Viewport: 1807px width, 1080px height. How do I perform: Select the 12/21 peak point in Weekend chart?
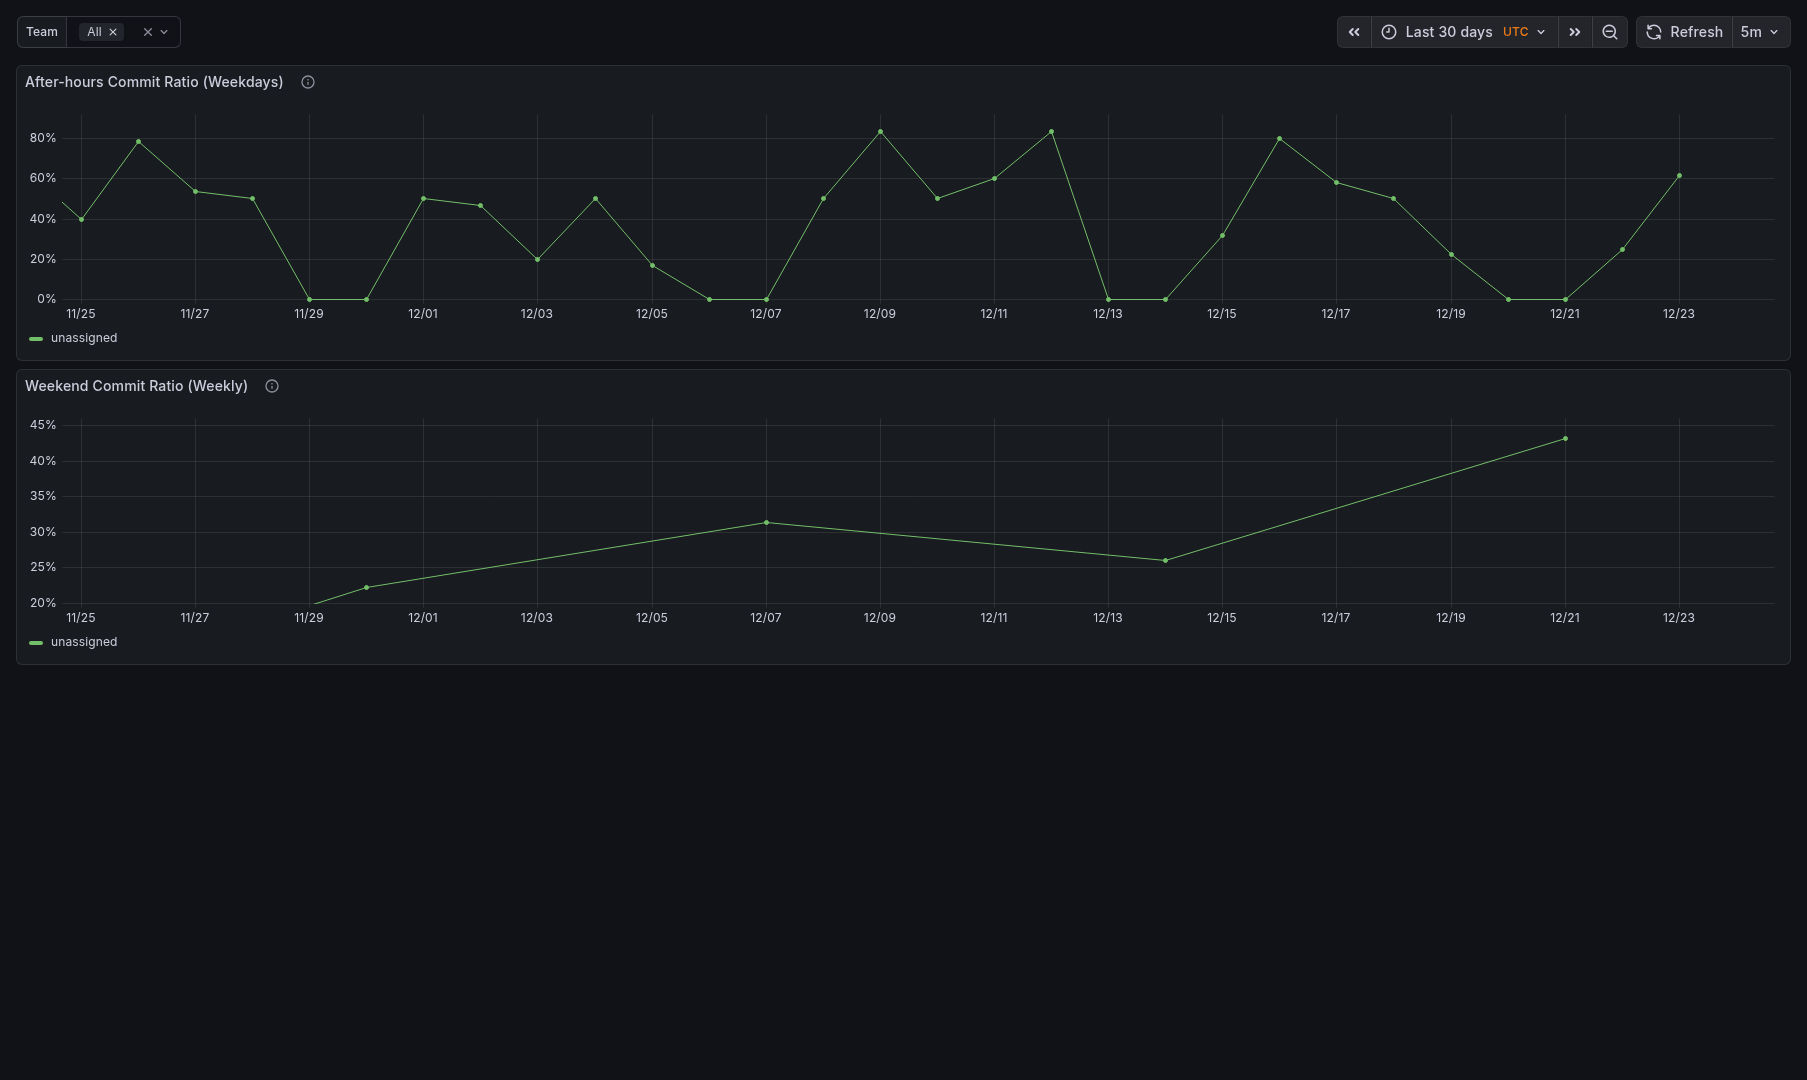coord(1565,438)
